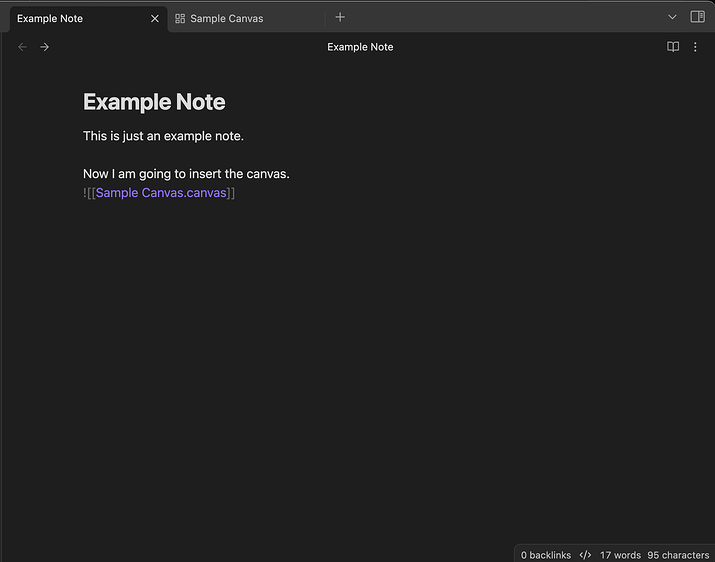Place cursor in the Example Note heading

[x=154, y=102]
